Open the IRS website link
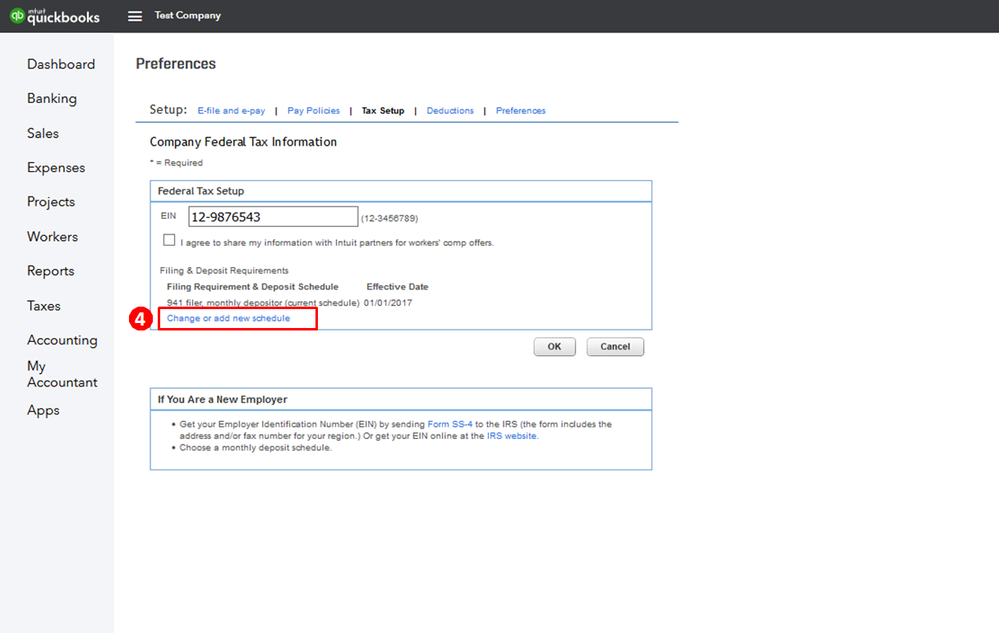 click(512, 436)
